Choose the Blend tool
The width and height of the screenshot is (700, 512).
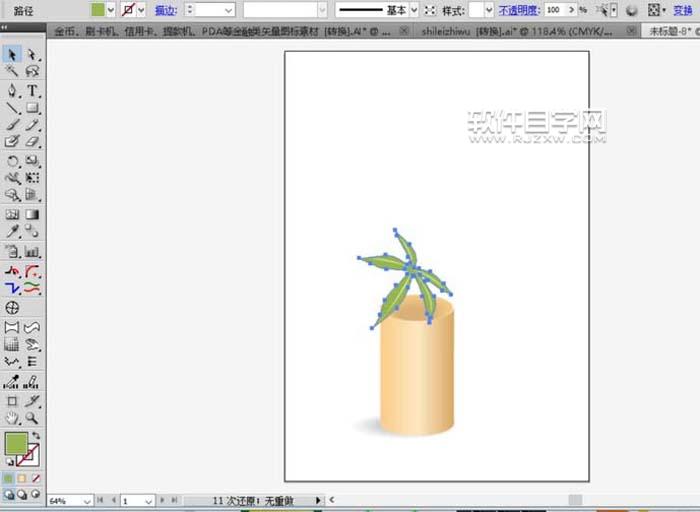tap(32, 231)
